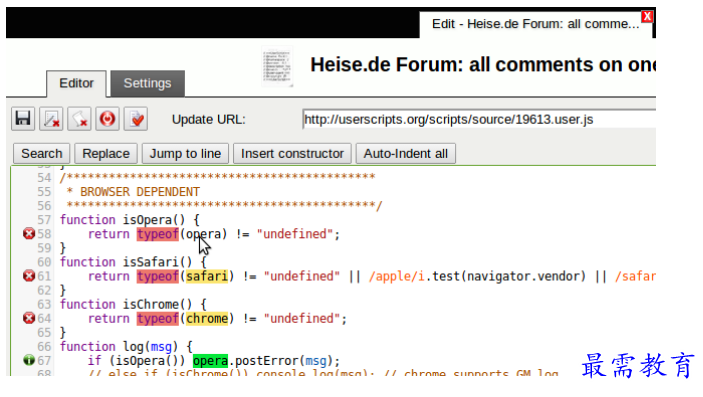Click the highlighted opera word on line 67
This screenshot has width=703, height=397.
tap(210, 361)
